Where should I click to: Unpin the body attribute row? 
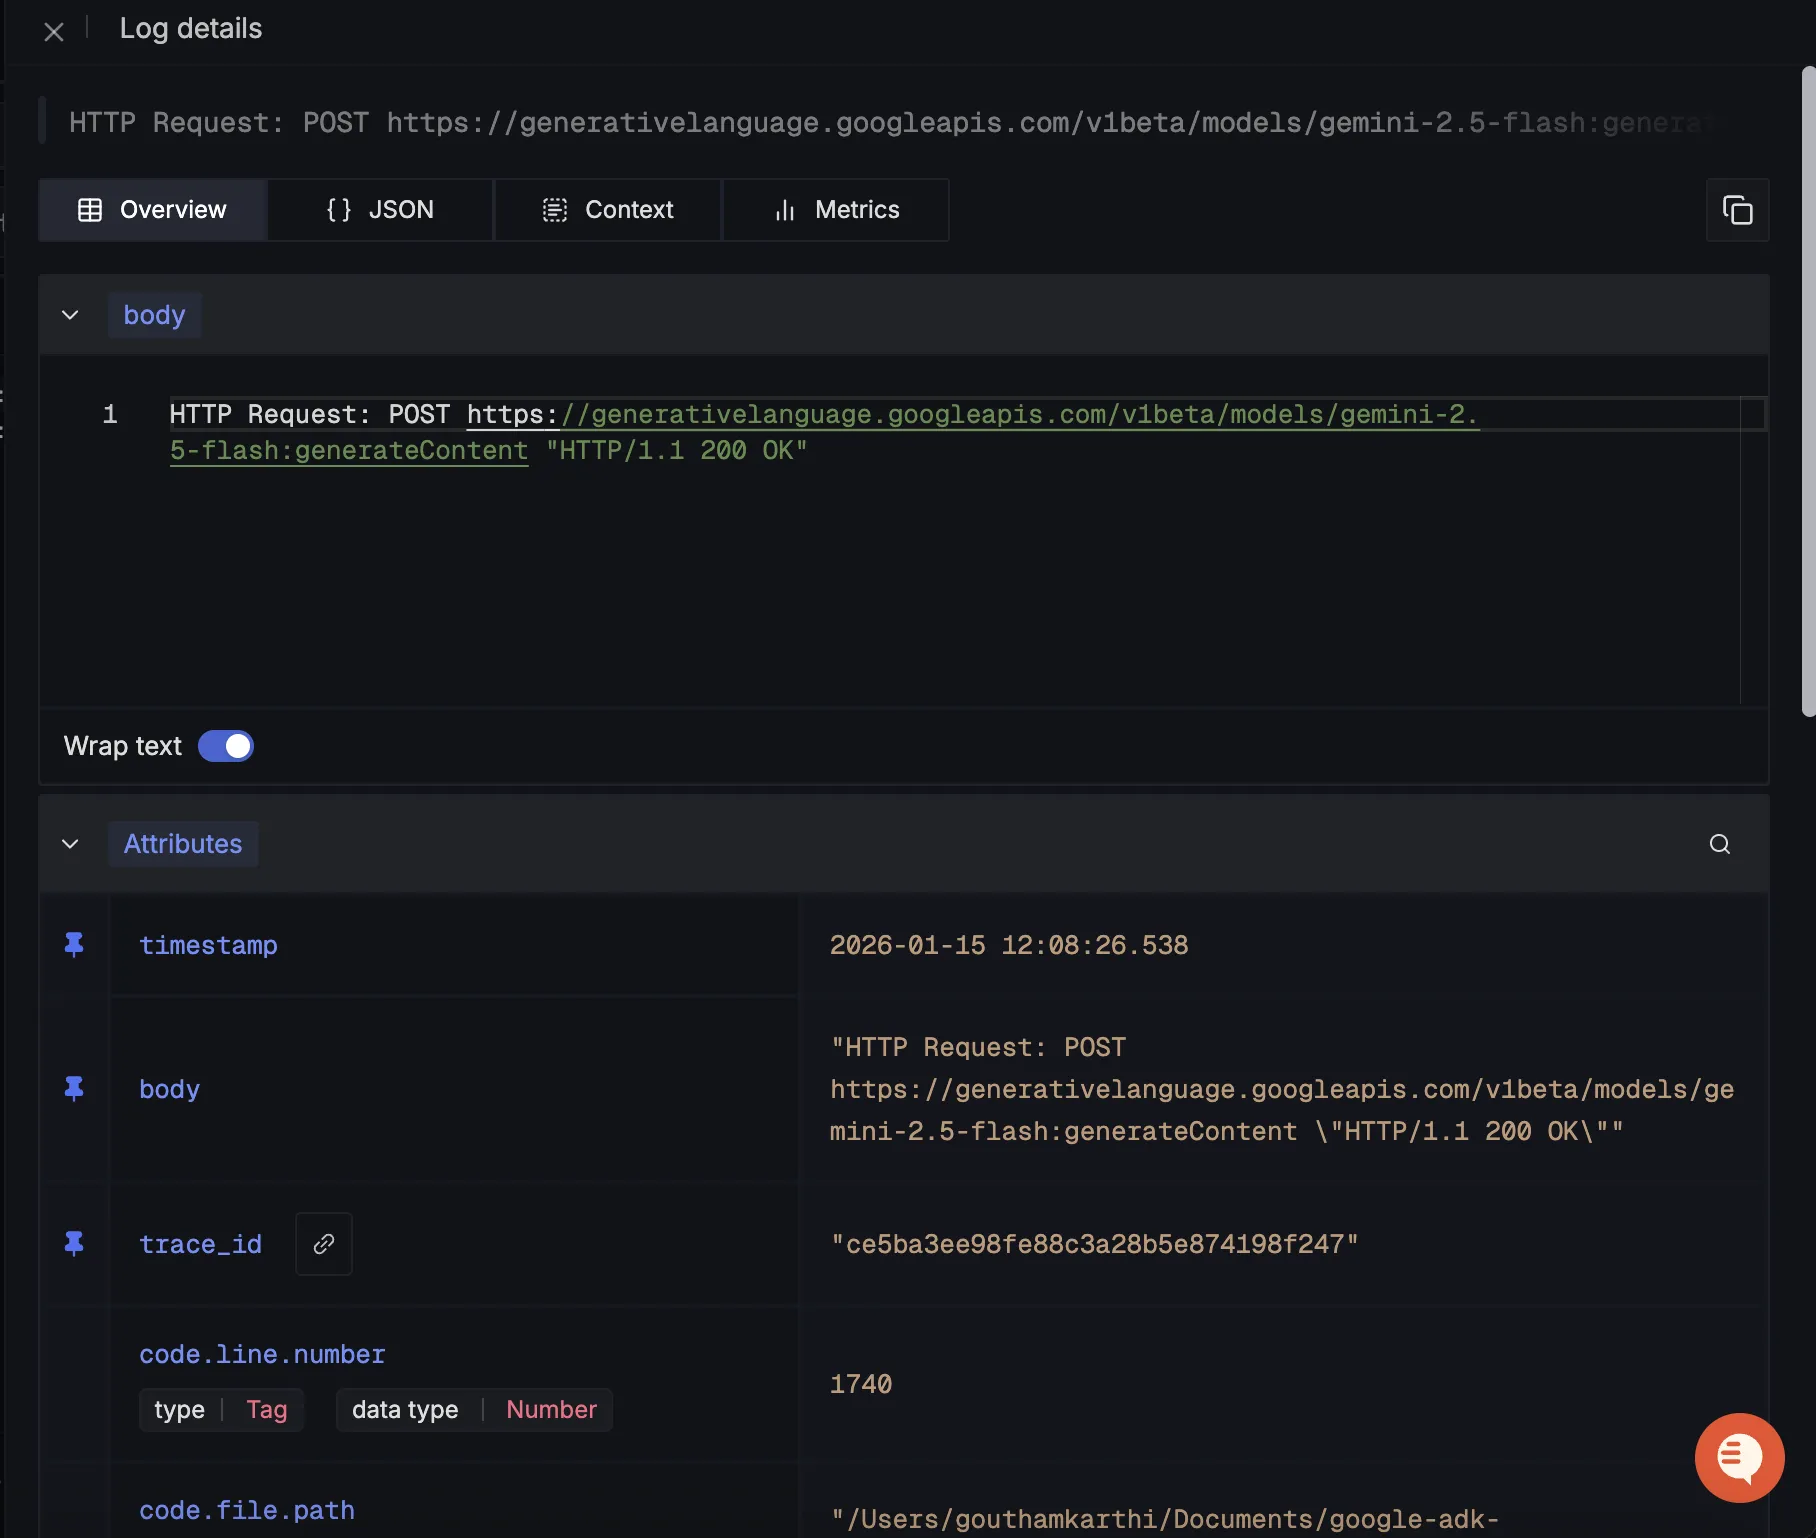click(x=74, y=1089)
